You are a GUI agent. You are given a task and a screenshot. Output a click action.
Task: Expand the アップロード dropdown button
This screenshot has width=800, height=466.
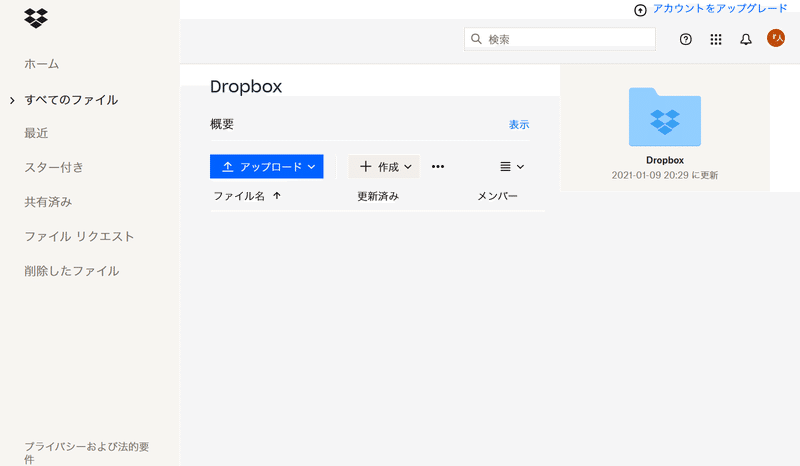267,166
